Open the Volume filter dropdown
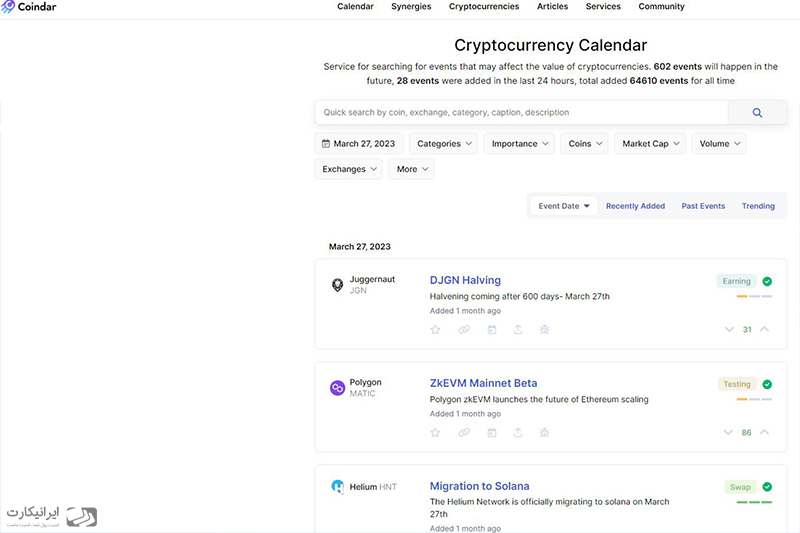 click(x=719, y=144)
